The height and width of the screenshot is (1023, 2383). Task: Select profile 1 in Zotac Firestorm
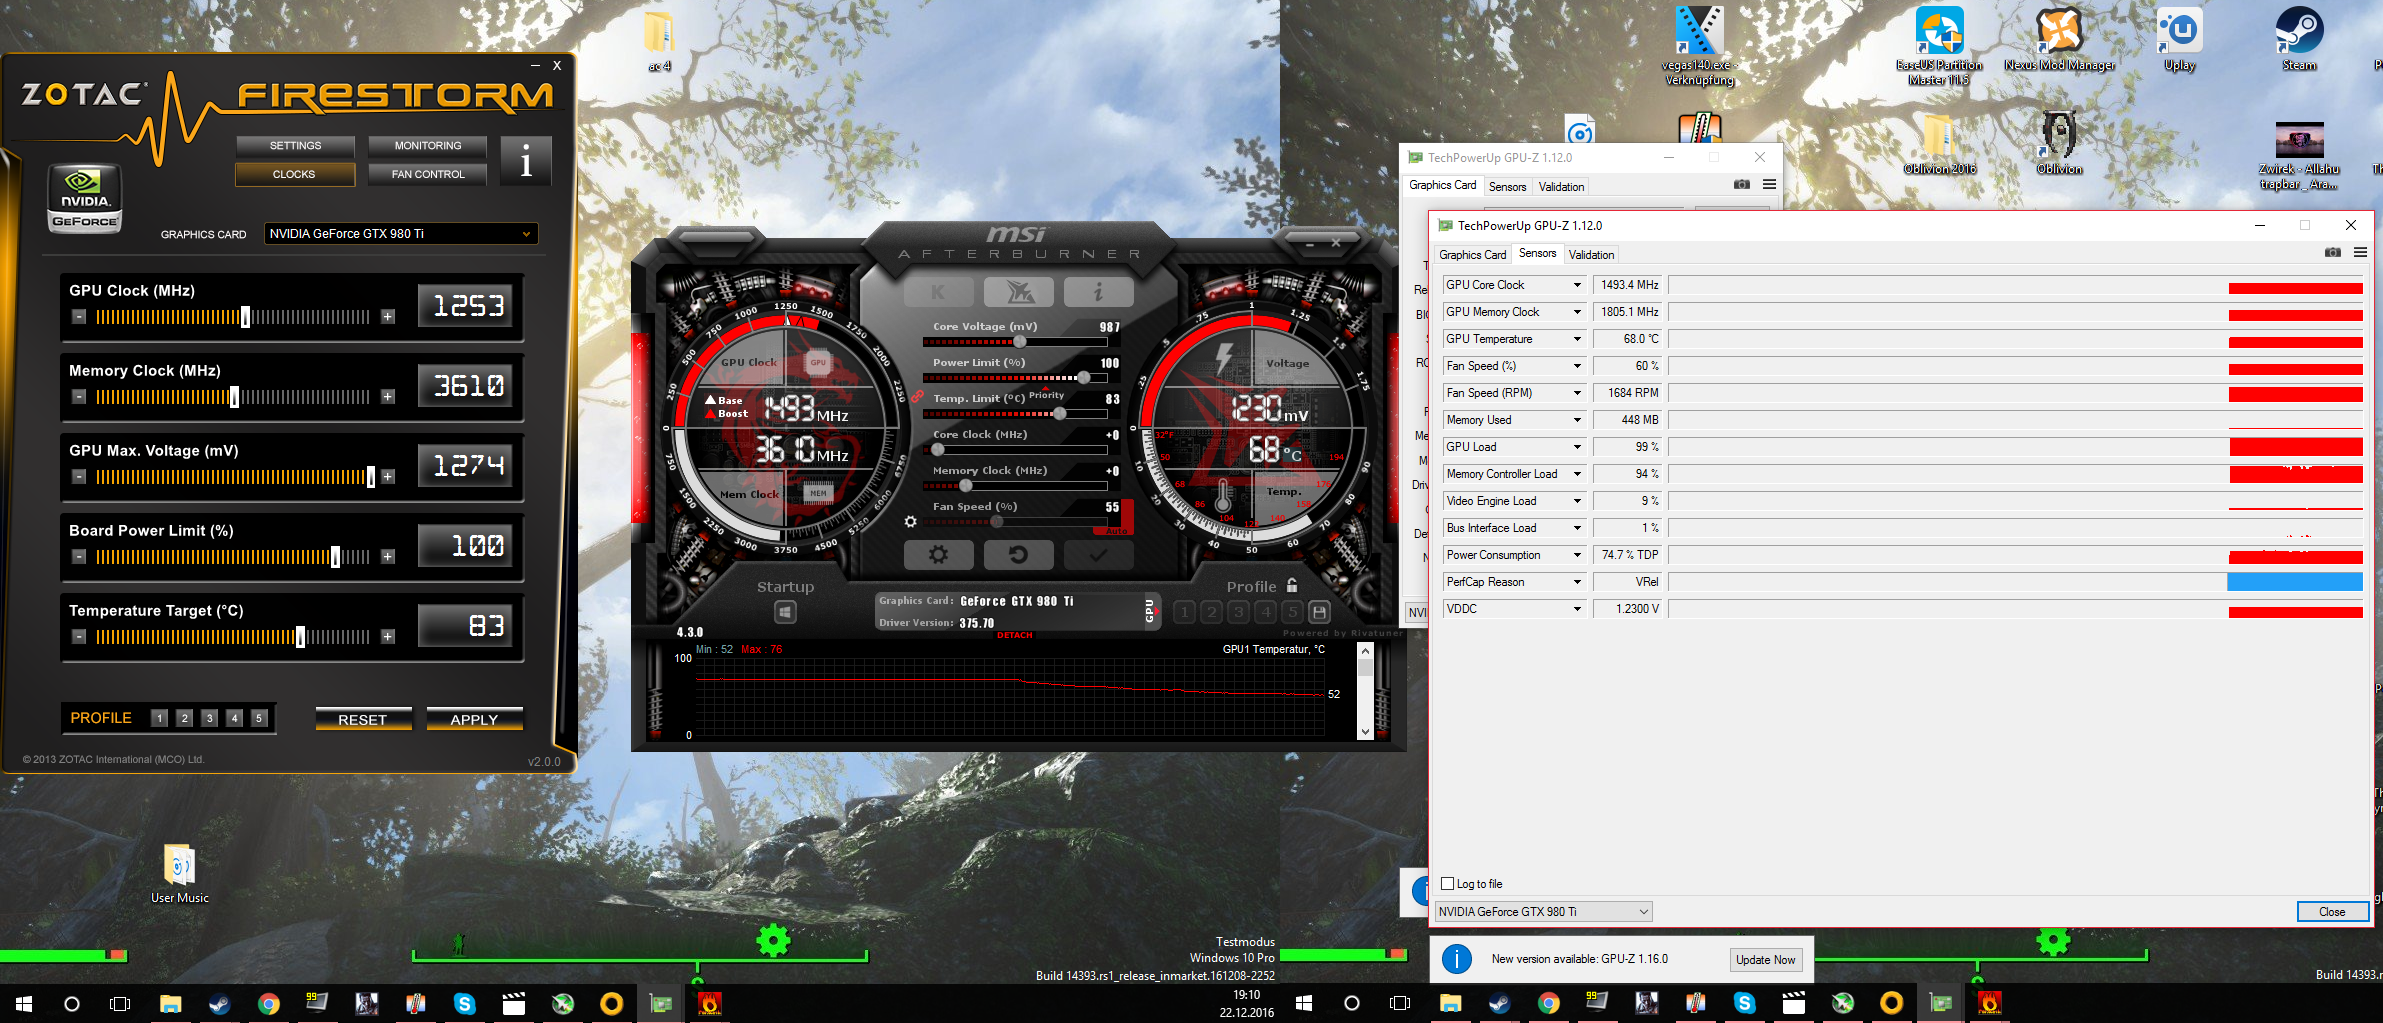pyautogui.click(x=159, y=718)
